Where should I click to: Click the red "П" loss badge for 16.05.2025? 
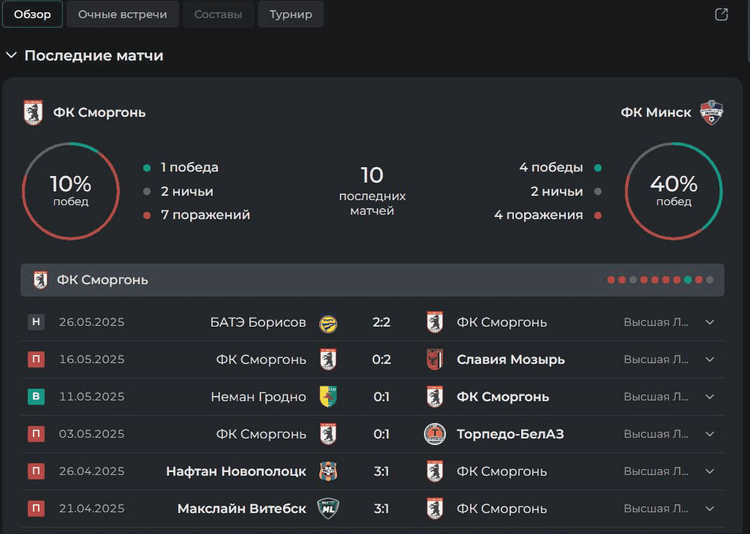coord(37,360)
